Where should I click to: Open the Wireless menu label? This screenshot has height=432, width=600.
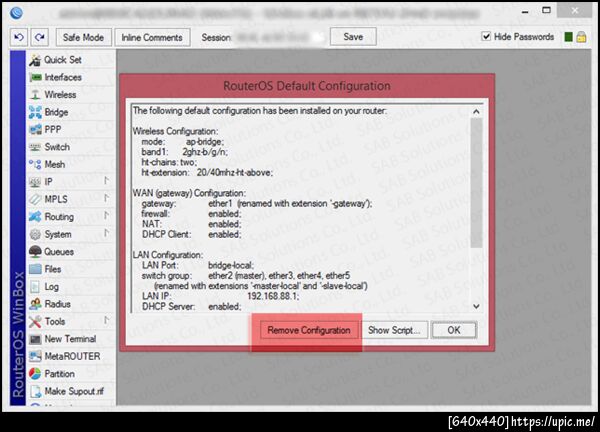[60, 95]
